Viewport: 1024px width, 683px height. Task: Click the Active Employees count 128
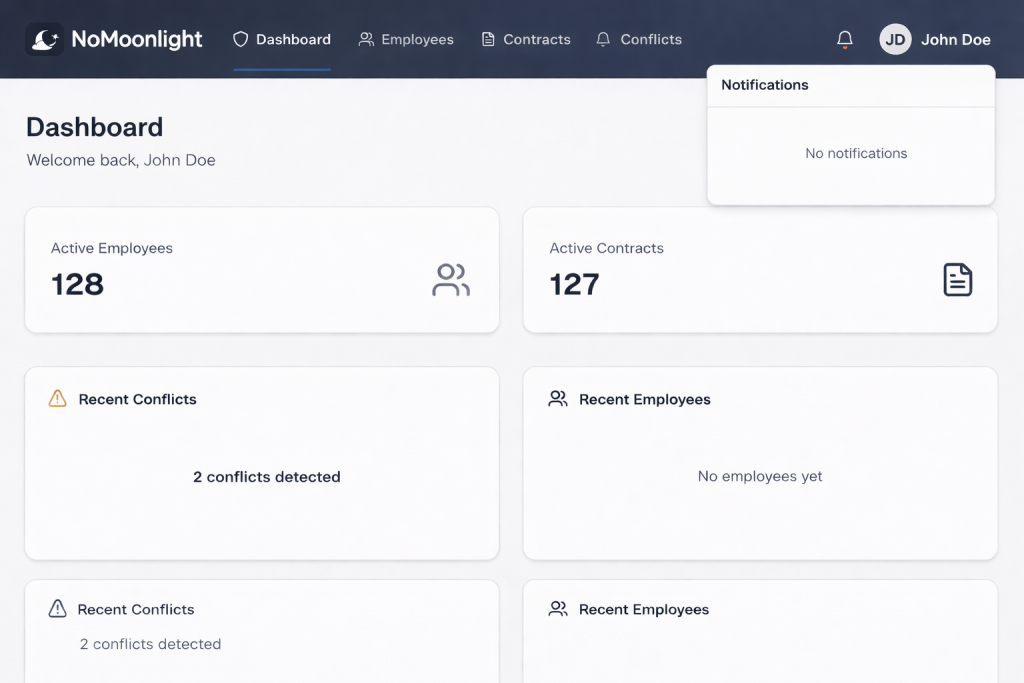(x=78, y=285)
